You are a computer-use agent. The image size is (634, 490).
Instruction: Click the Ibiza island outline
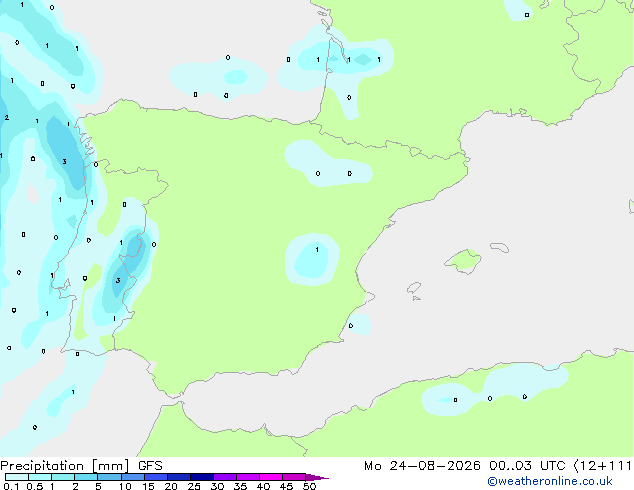pyautogui.click(x=414, y=288)
